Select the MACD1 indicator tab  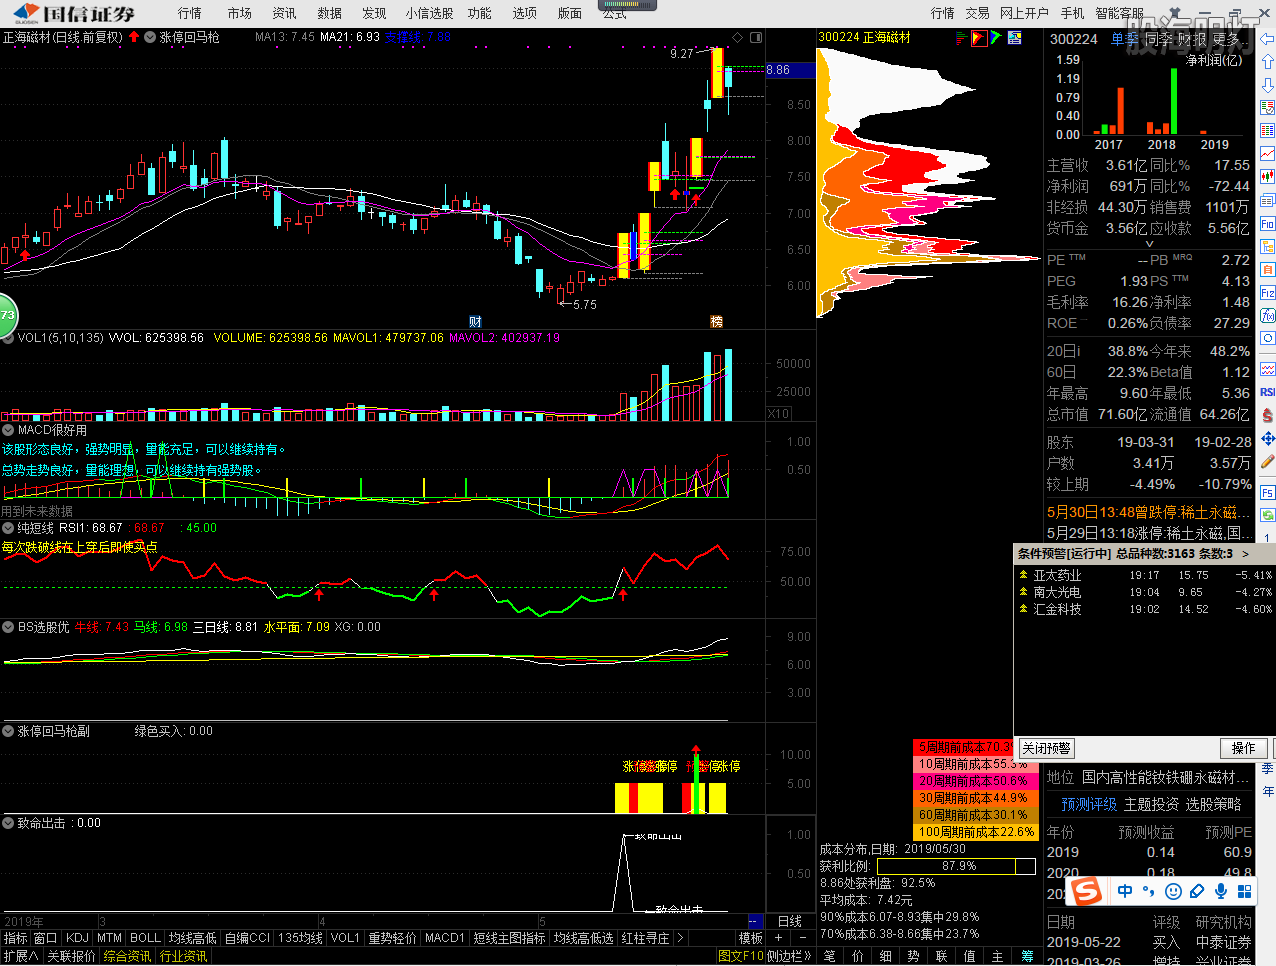pyautogui.click(x=445, y=938)
